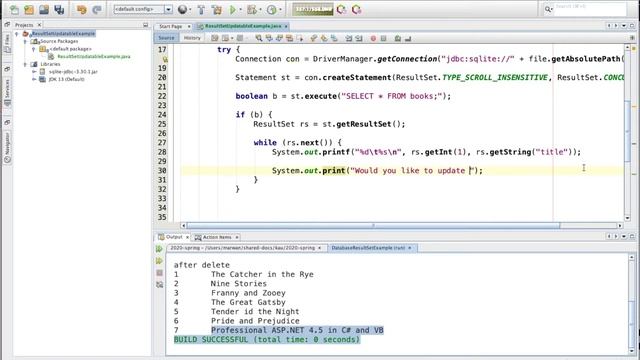Click the Open Project toolbar icon
This screenshot has height=360, width=640.
[44, 9]
